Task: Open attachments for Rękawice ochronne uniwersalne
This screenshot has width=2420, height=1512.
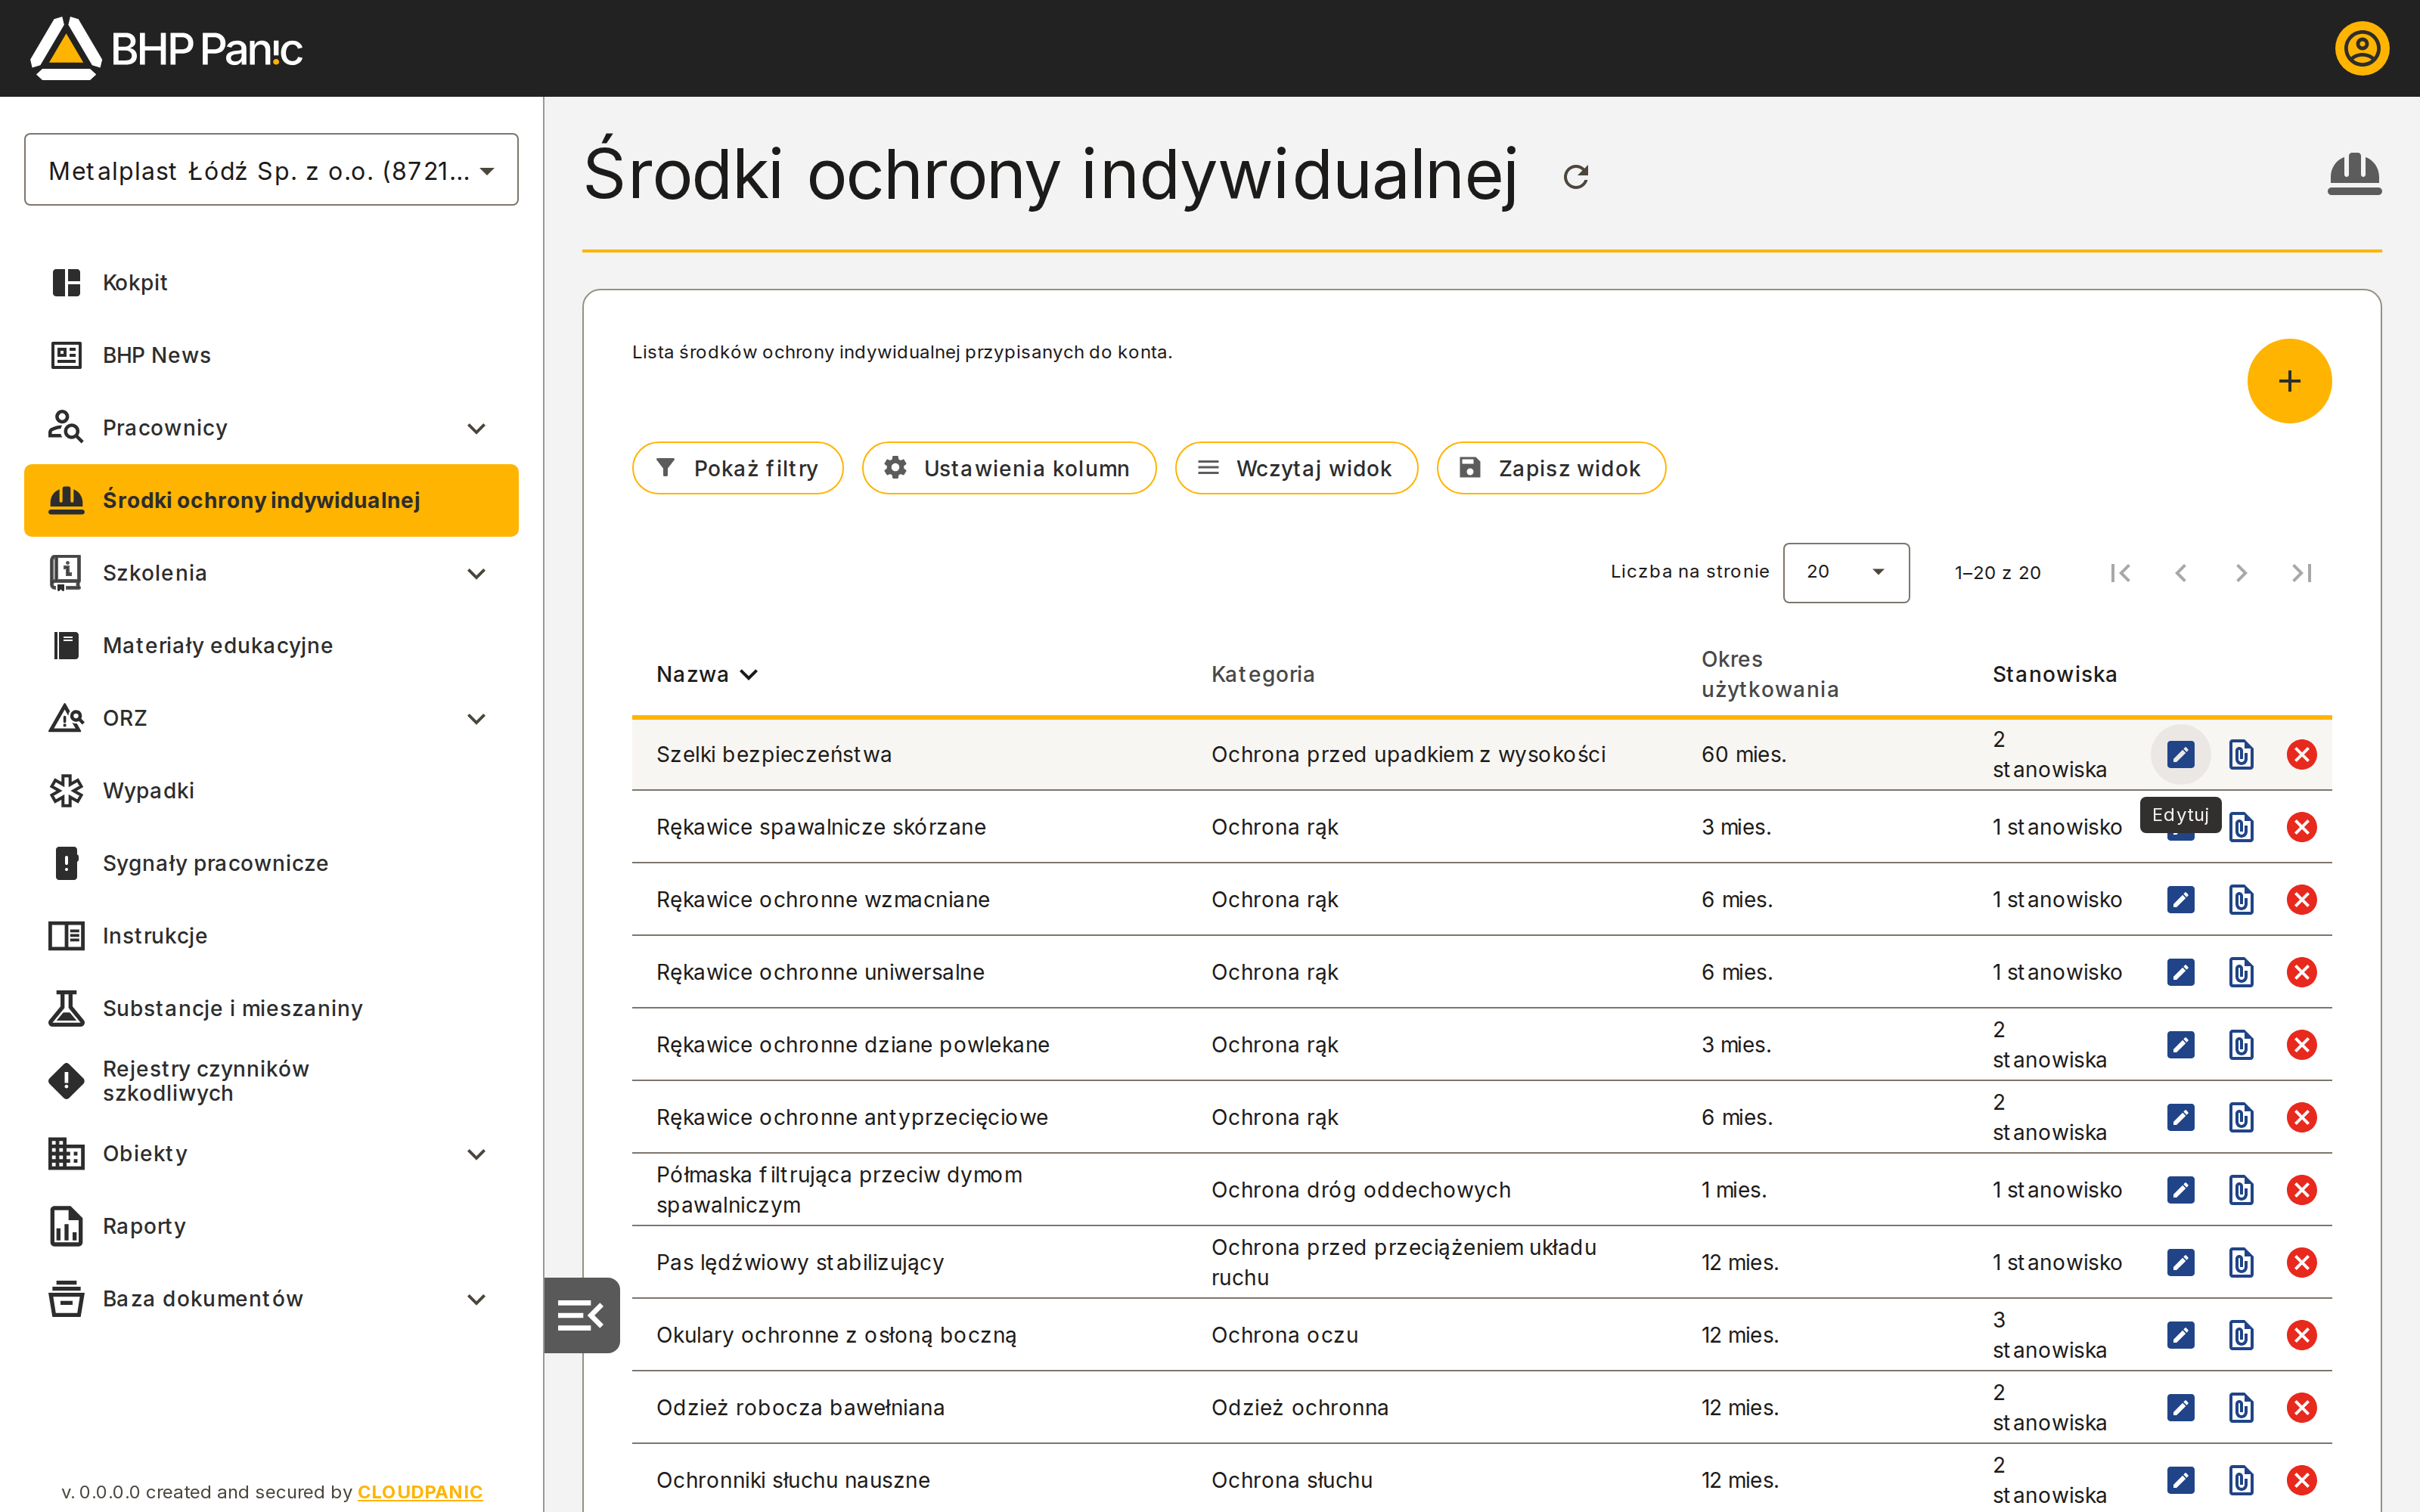Action: [2241, 972]
